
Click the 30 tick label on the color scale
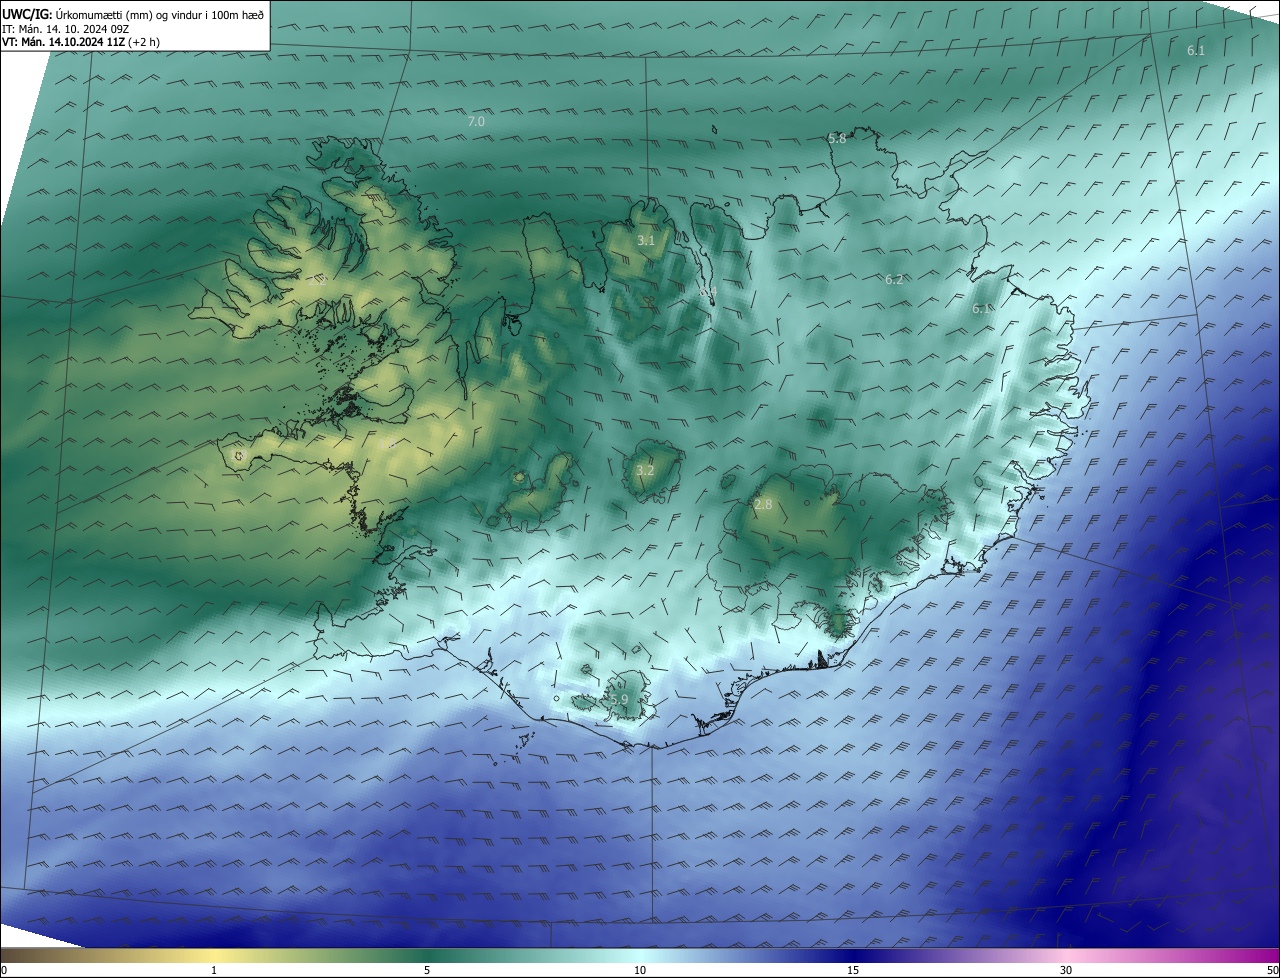(x=1066, y=970)
